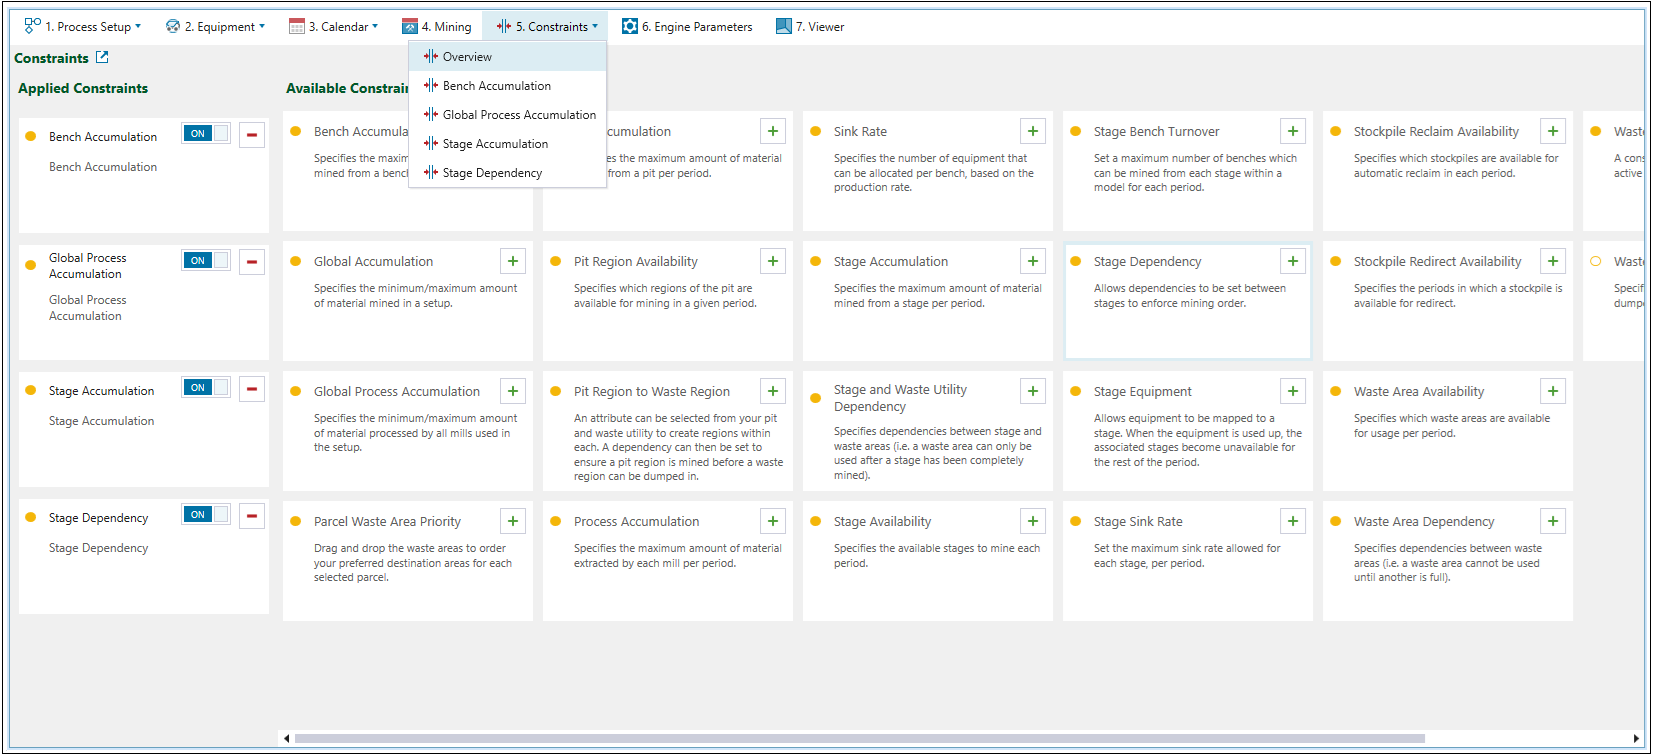Toggle off the Bench Accumulation ON switch
The width and height of the screenshot is (1653, 755).
click(206, 134)
